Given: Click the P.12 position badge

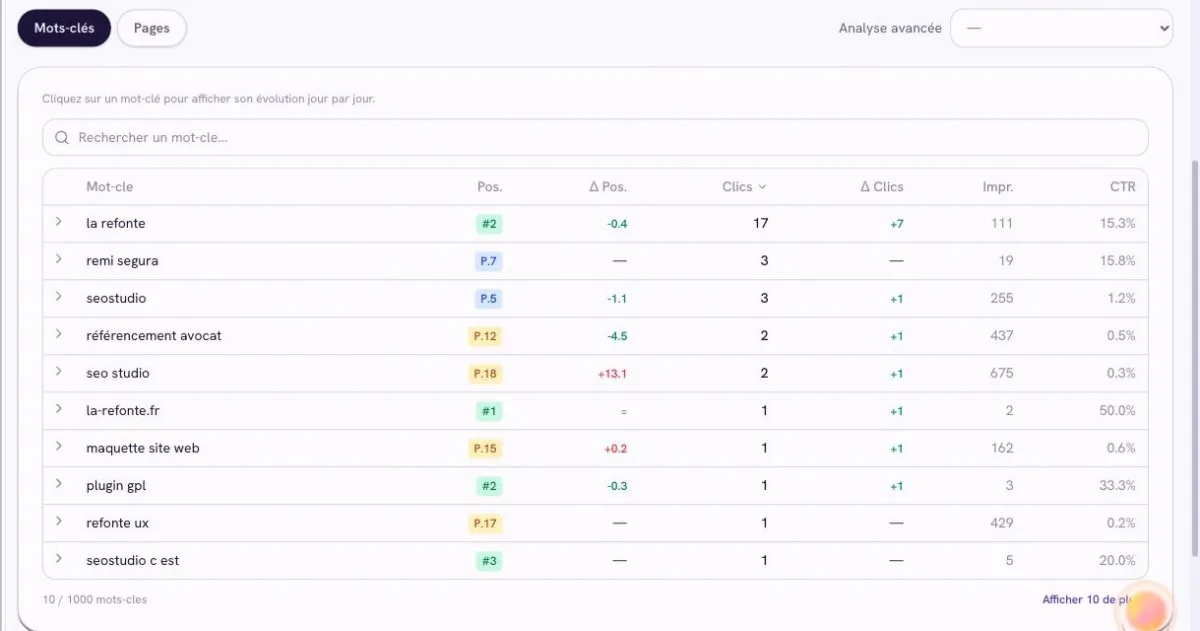Looking at the screenshot, I should 485,336.
